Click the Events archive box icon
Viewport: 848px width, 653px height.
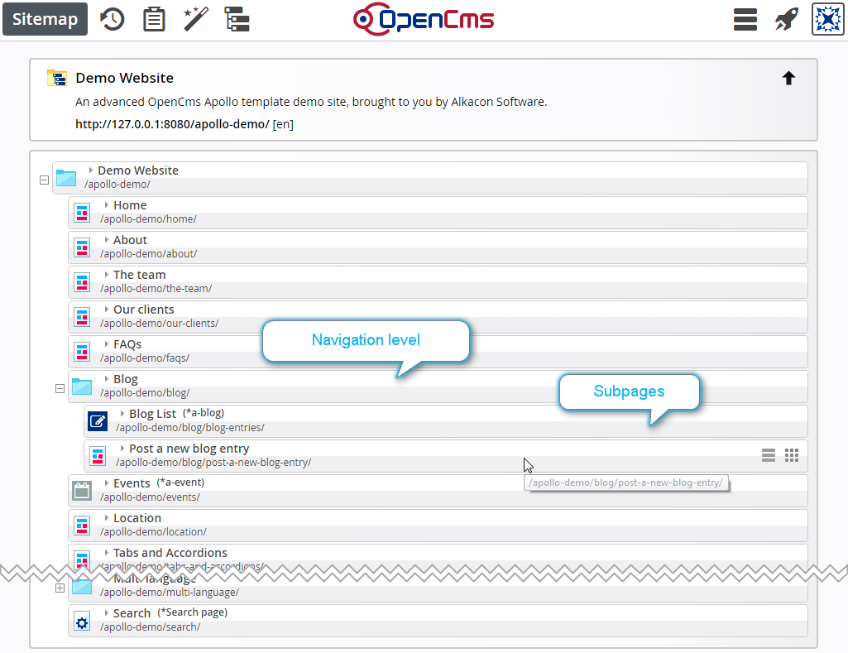coord(81,490)
